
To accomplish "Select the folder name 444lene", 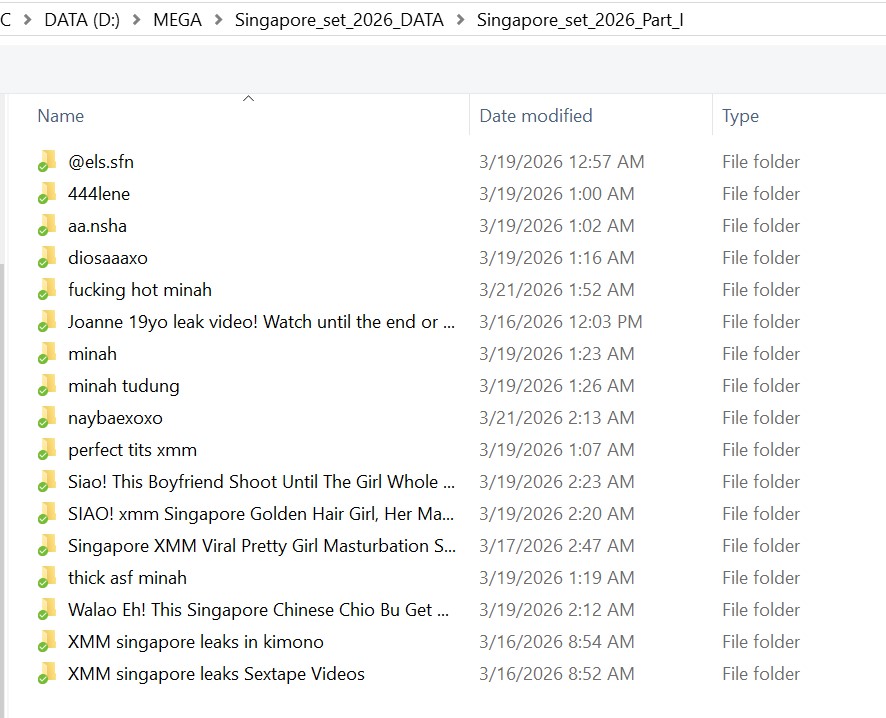I will click(99, 194).
